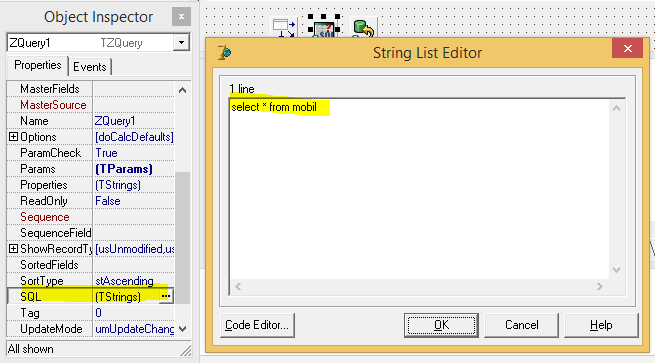
Task: Click the ReadOnly value False
Action: pos(108,201)
